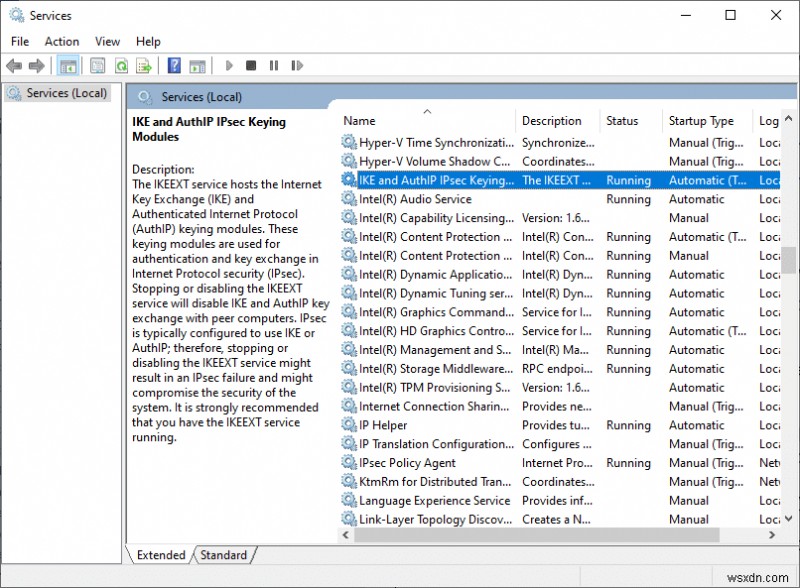Click the Help icon in the toolbar
800x588 pixels.
[173, 65]
